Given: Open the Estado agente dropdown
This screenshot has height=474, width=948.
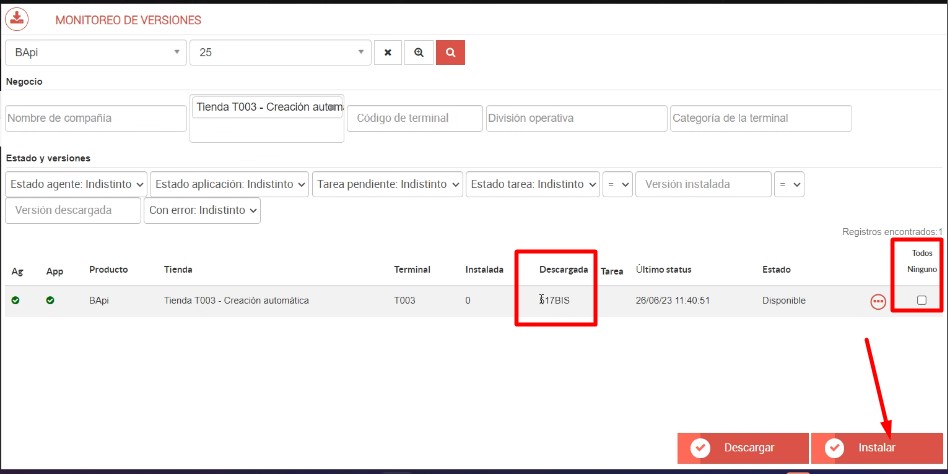Looking at the screenshot, I should point(77,184).
